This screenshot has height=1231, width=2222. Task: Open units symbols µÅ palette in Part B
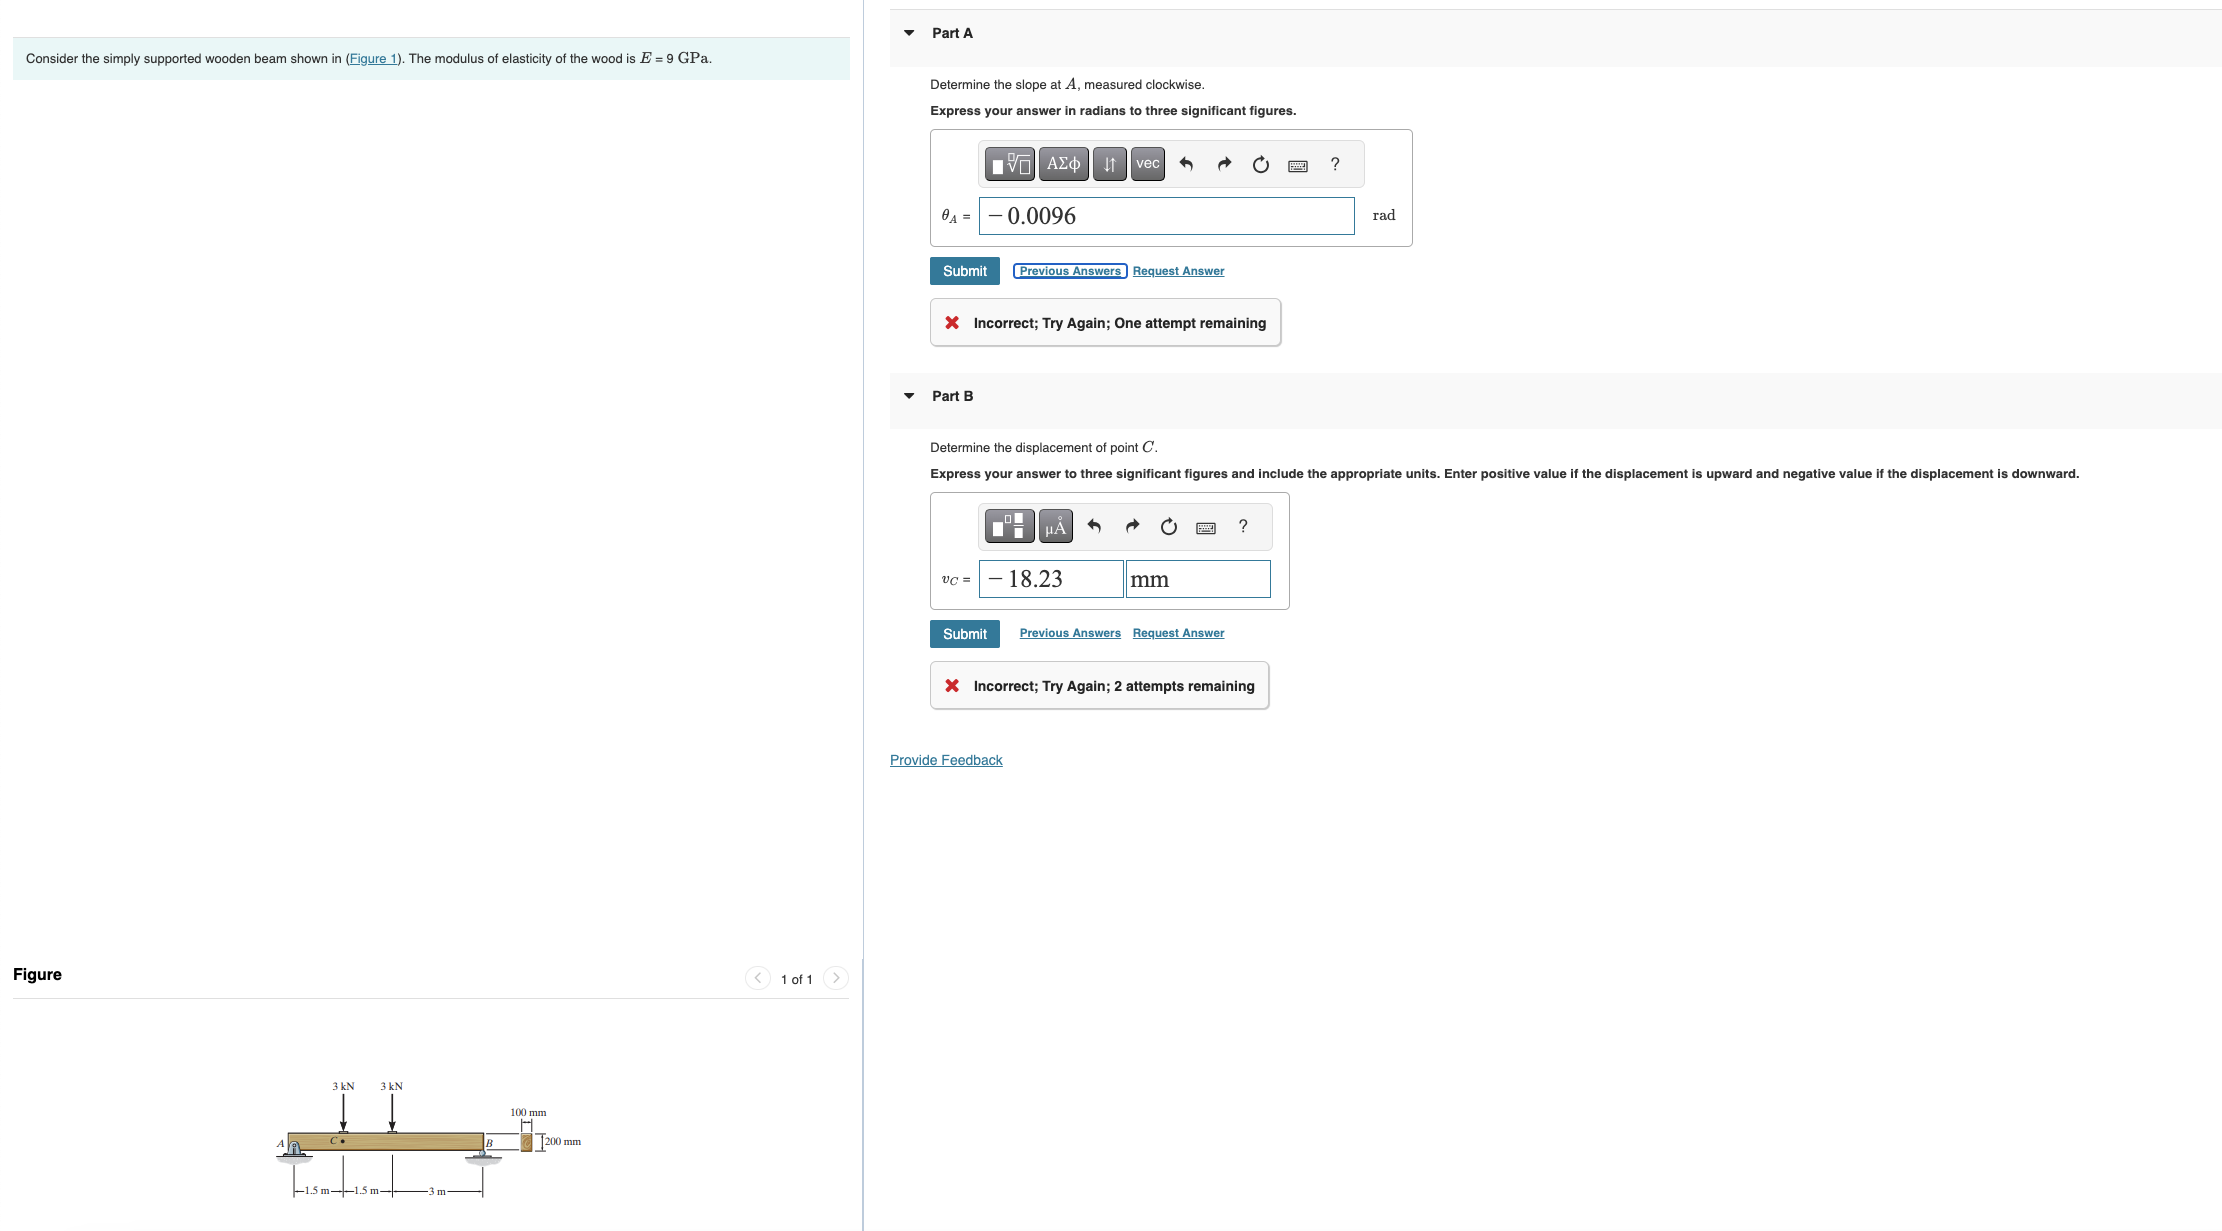[1055, 527]
